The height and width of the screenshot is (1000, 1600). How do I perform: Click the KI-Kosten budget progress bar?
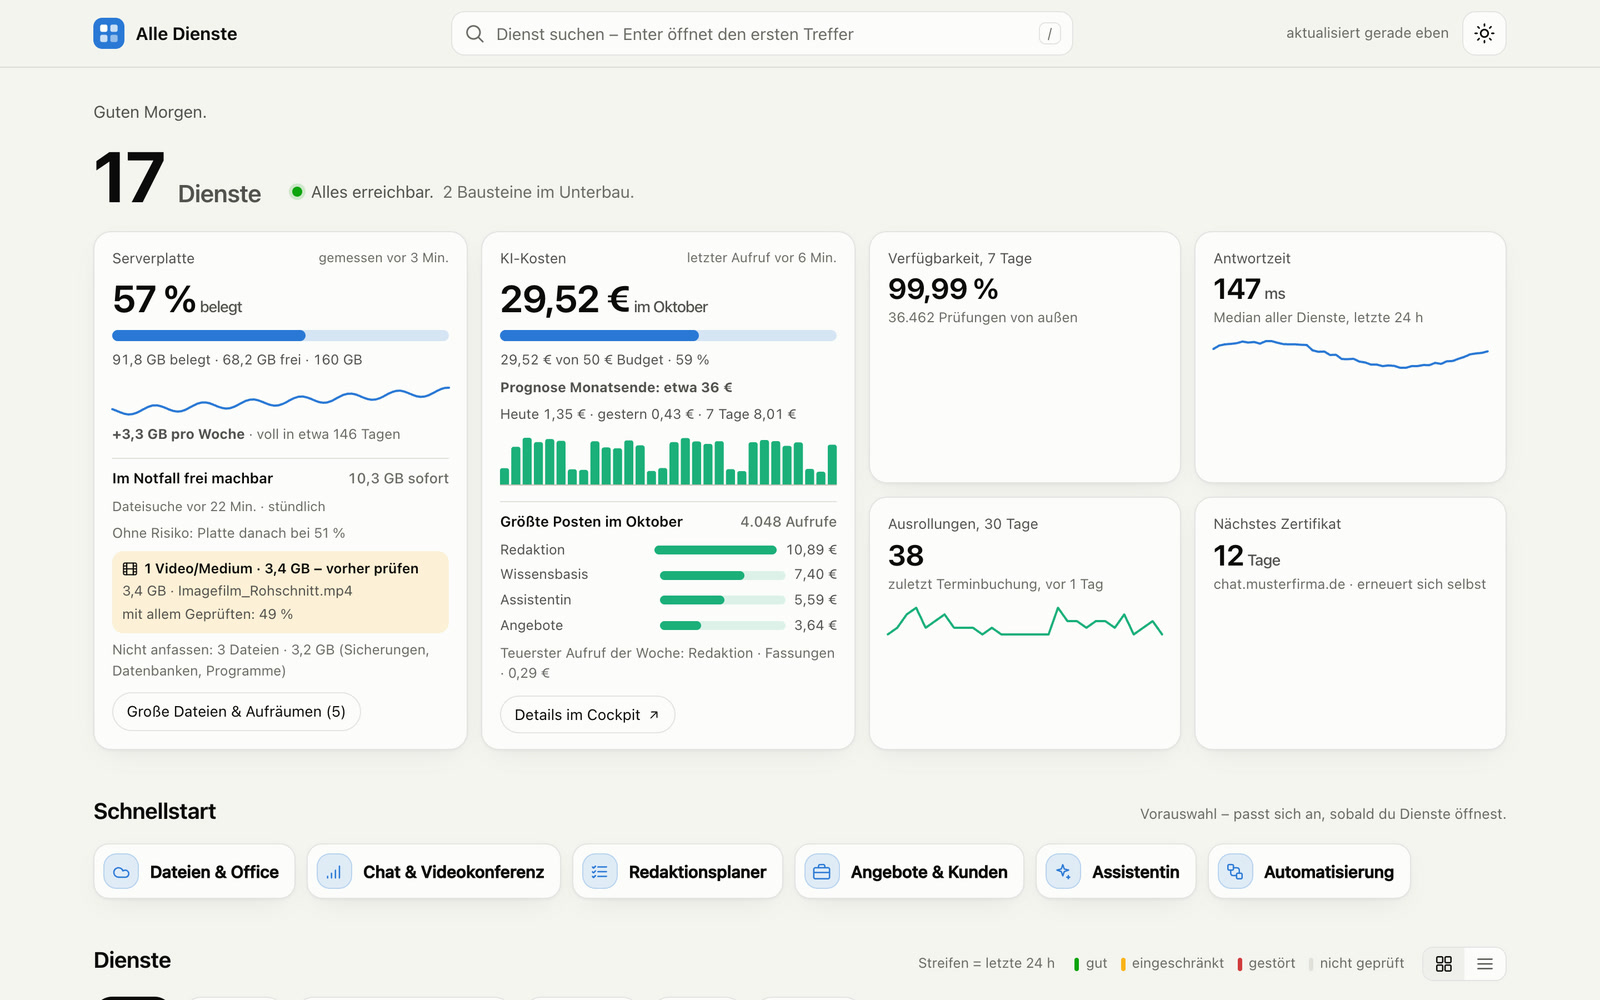coord(668,336)
